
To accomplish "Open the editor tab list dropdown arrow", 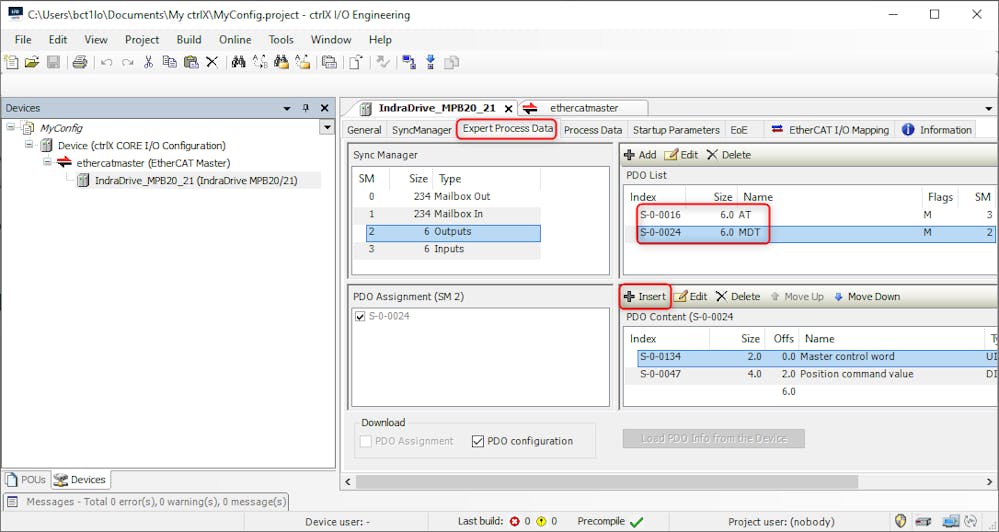I will coord(989,109).
